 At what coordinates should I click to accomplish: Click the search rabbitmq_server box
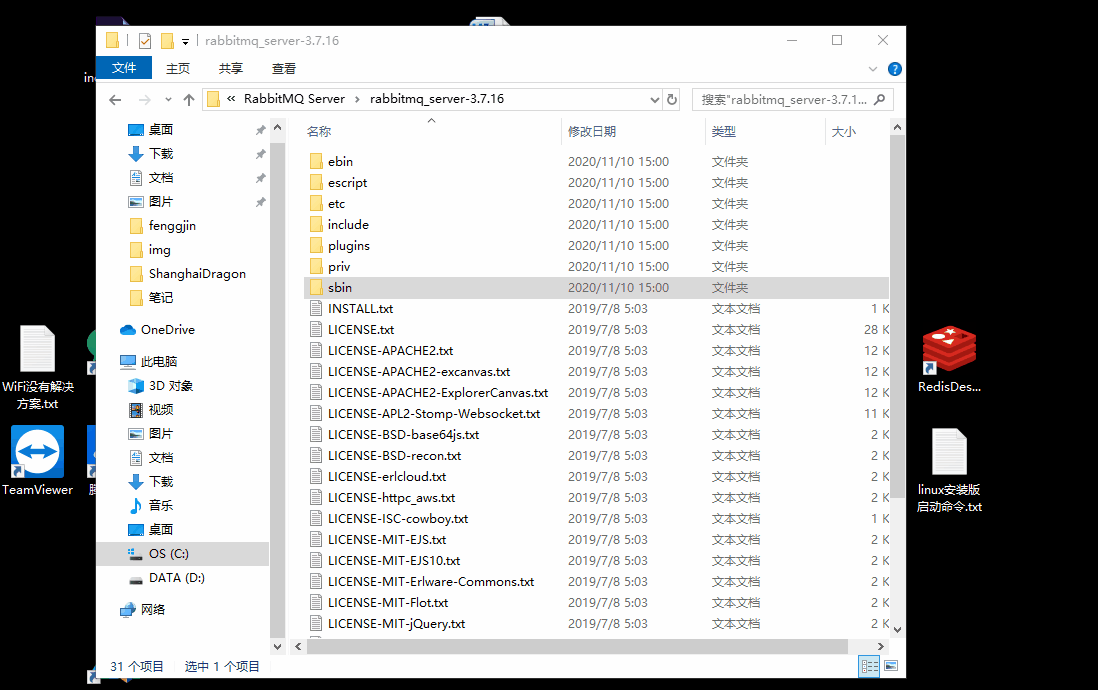793,99
